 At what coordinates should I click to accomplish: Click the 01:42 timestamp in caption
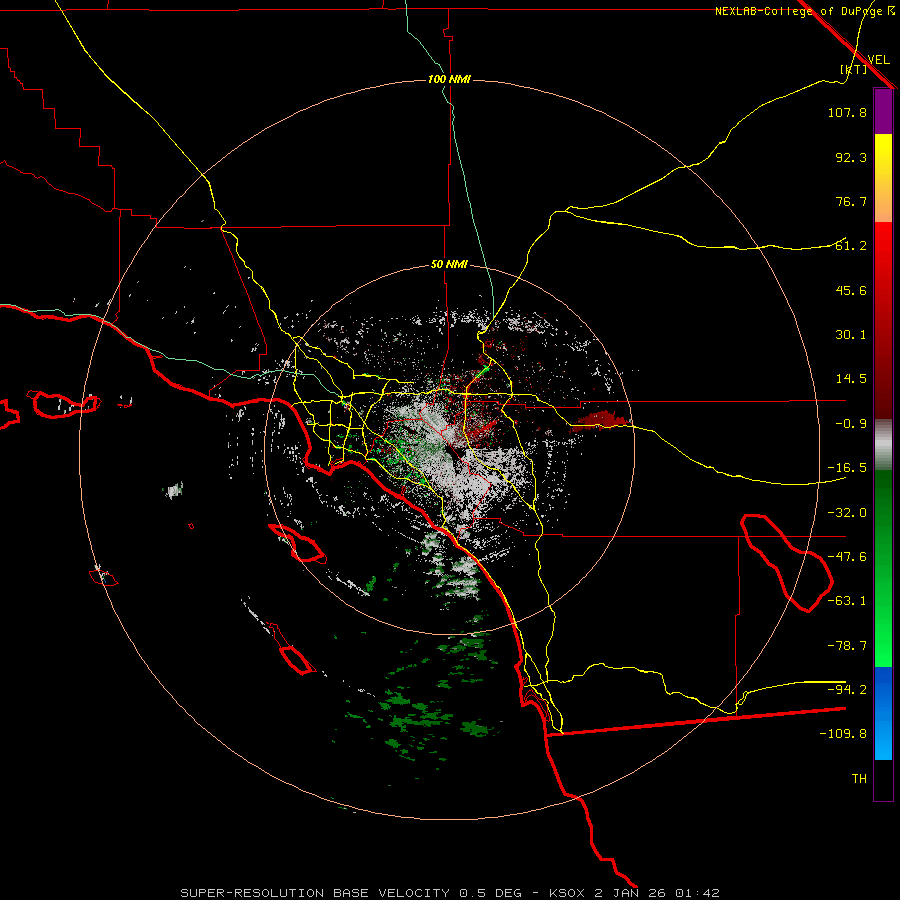tap(697, 893)
